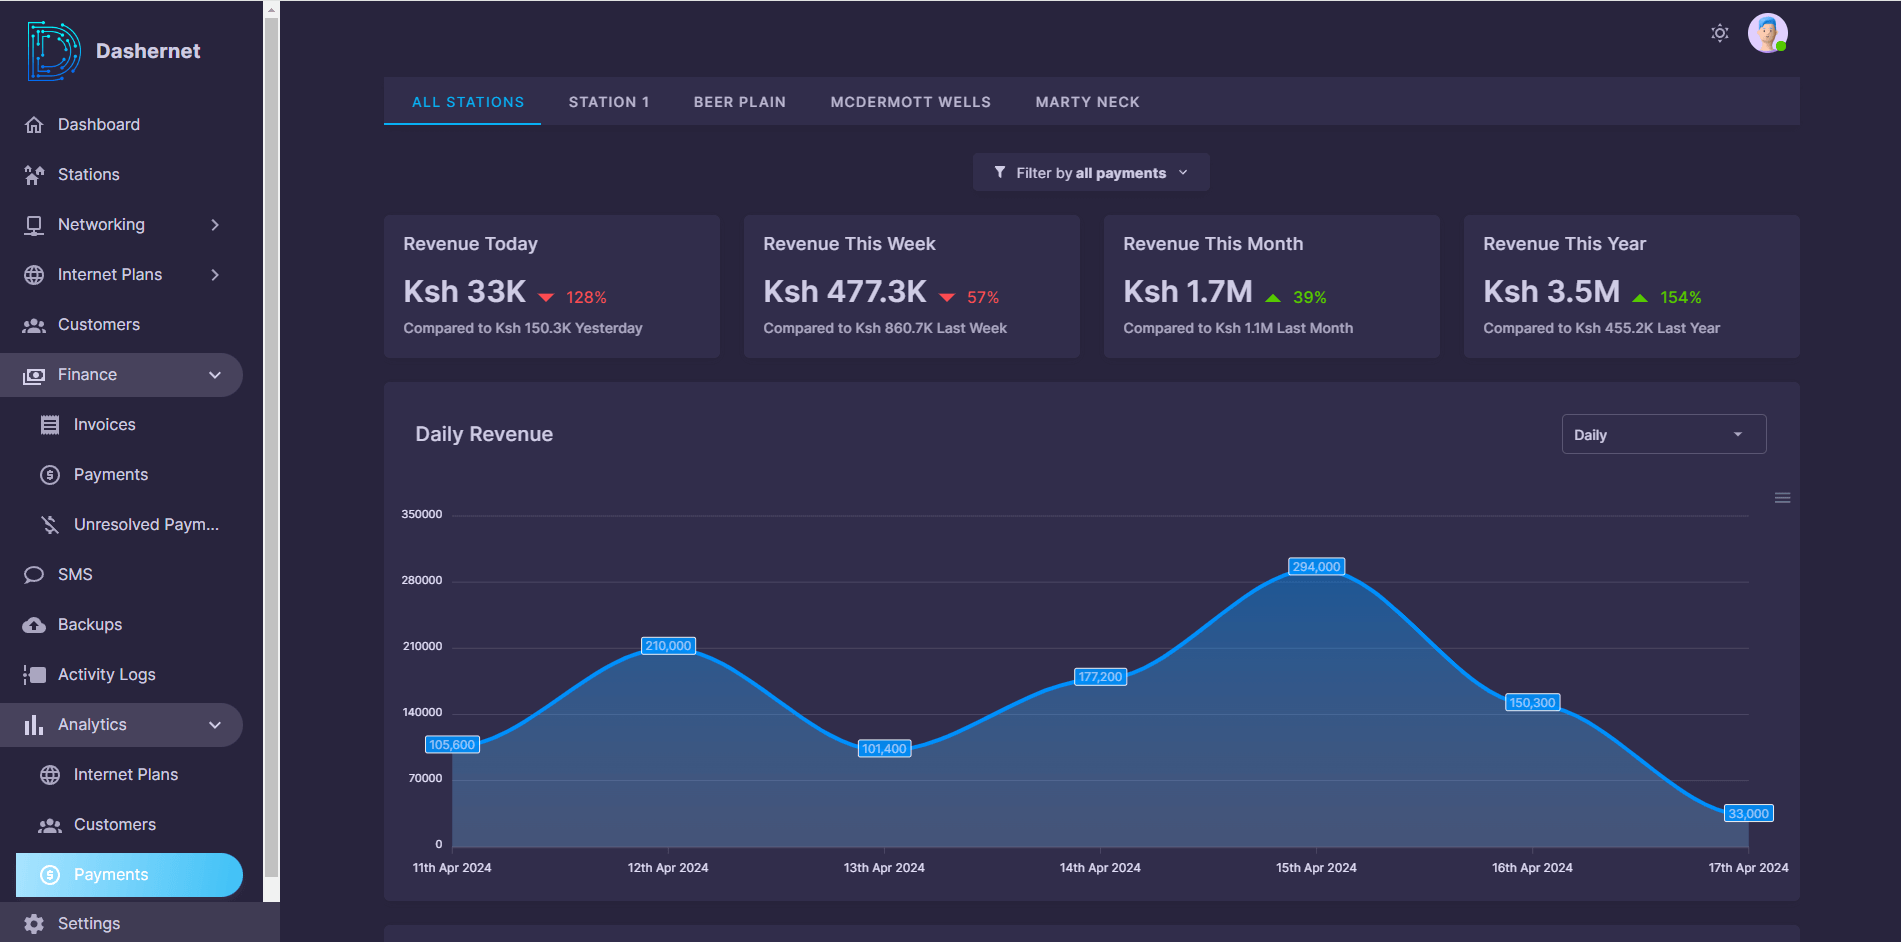The height and width of the screenshot is (942, 1901).
Task: Open Settings via the gear icon
Action: click(34, 924)
